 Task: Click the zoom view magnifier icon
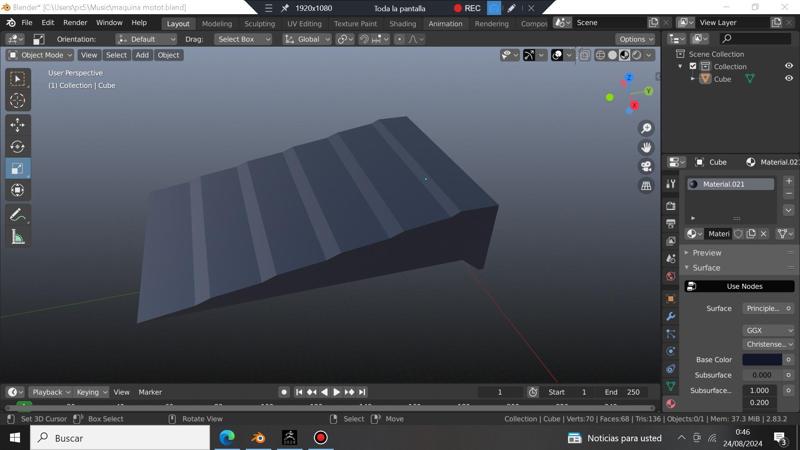(x=646, y=128)
